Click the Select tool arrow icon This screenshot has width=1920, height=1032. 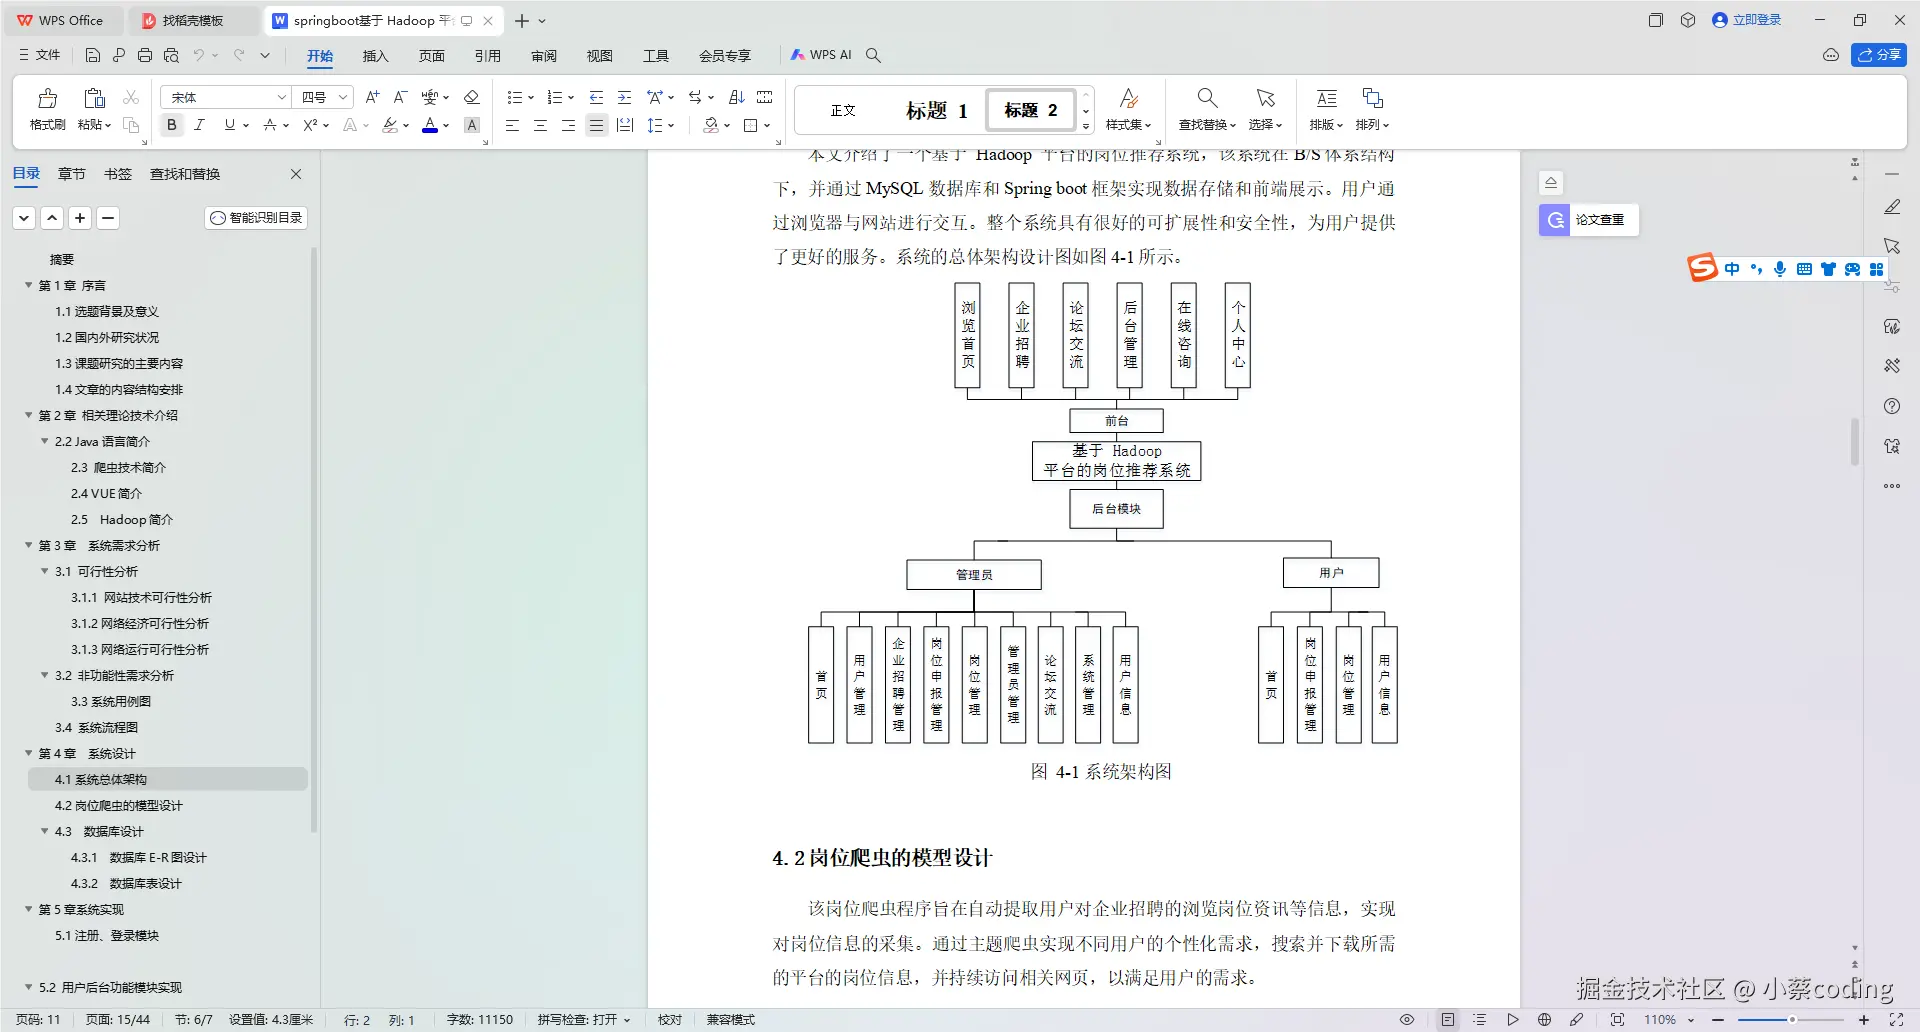[x=1265, y=98]
